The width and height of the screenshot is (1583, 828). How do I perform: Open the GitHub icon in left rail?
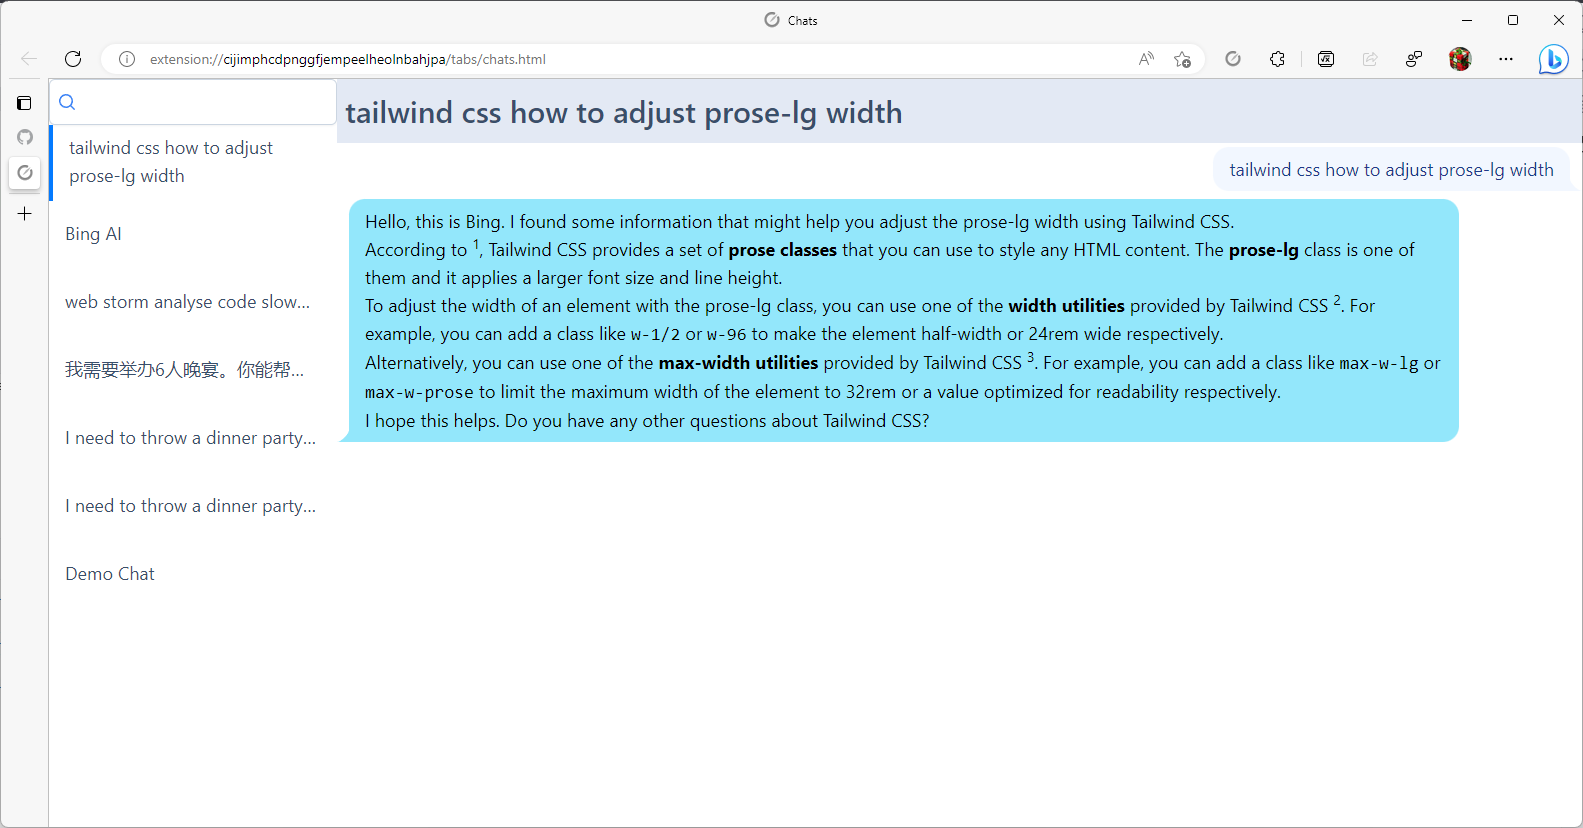point(25,137)
